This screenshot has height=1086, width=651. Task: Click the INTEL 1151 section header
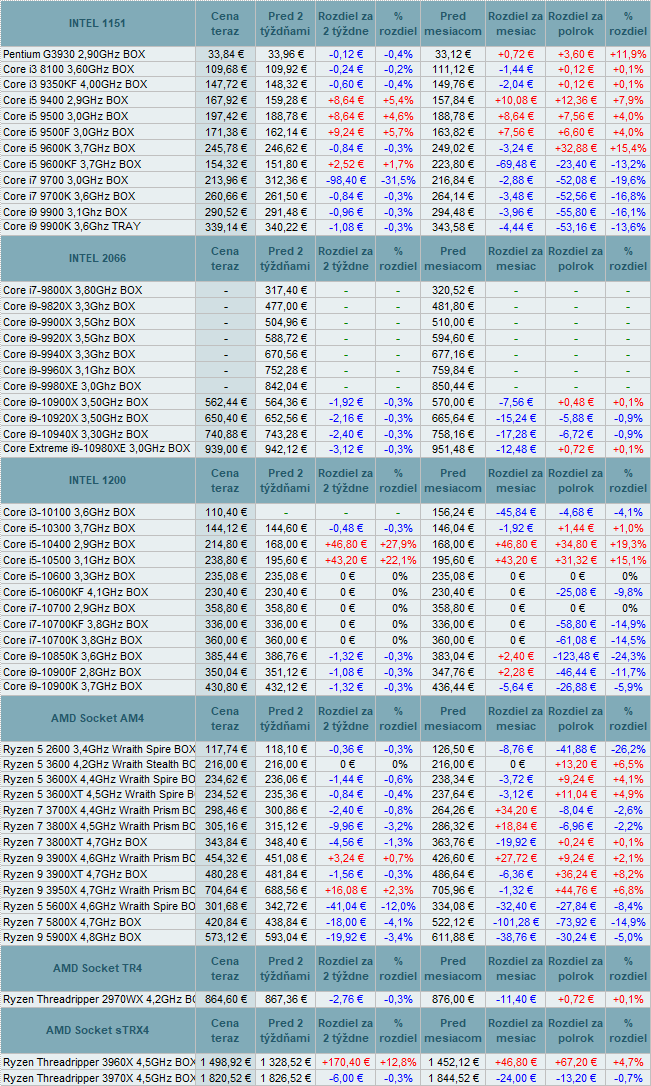tap(98, 24)
